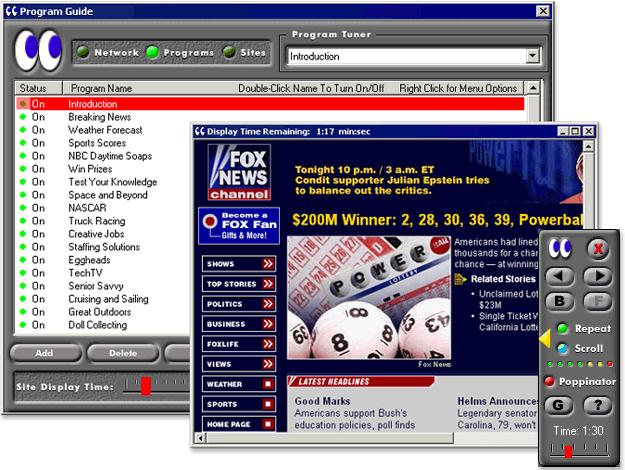
Task: Select the Test Your Knowledge program
Action: (x=112, y=182)
